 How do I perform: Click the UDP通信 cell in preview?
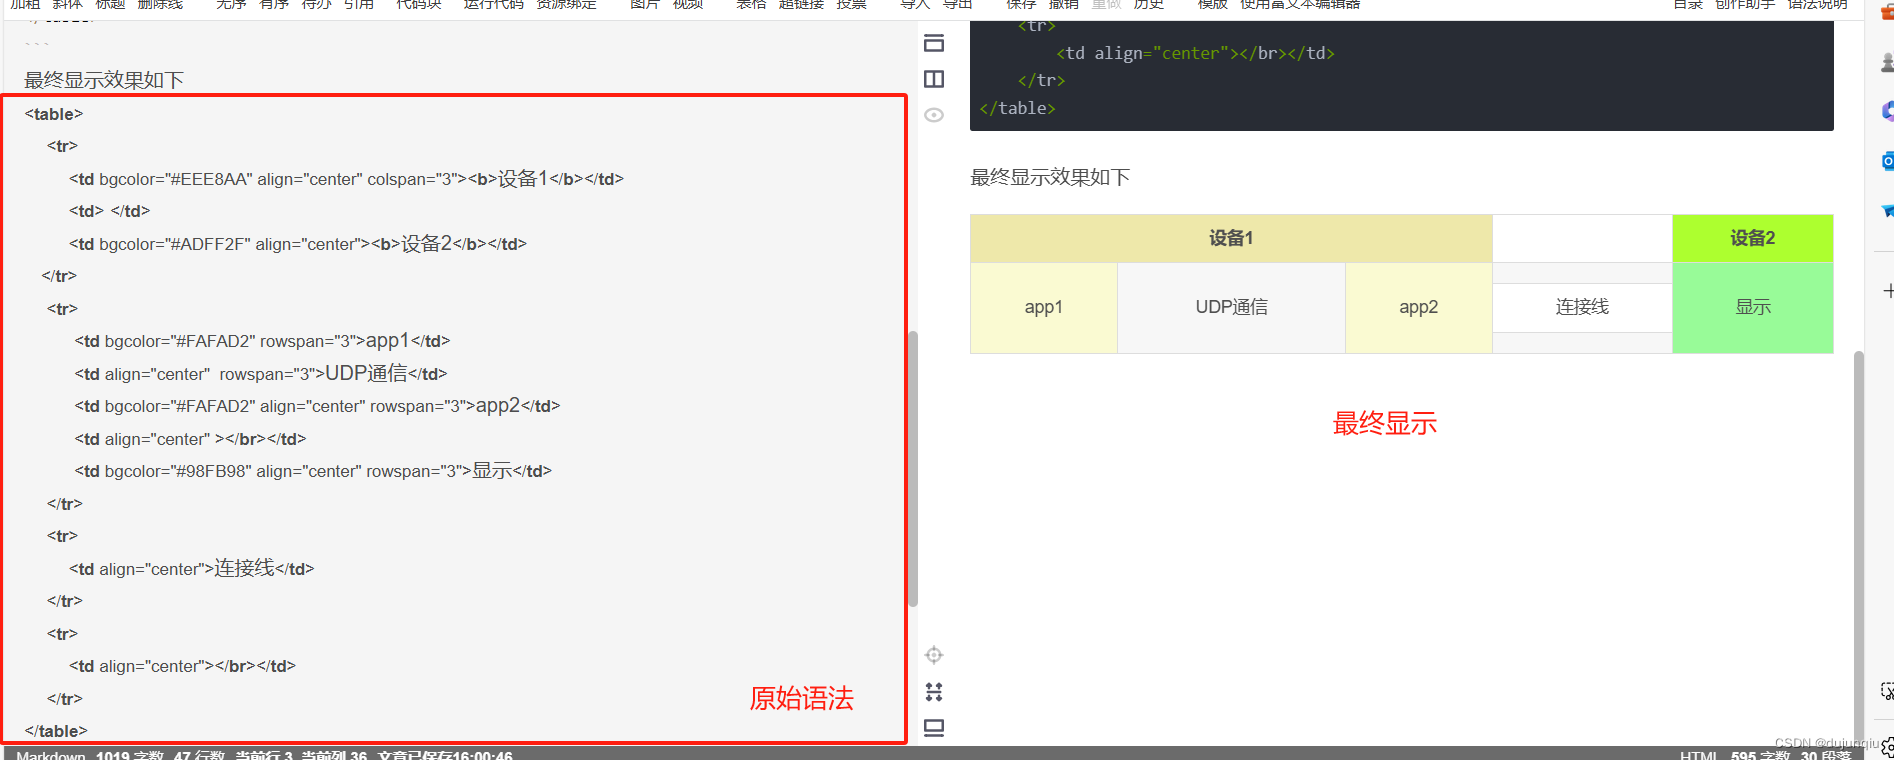(x=1231, y=307)
